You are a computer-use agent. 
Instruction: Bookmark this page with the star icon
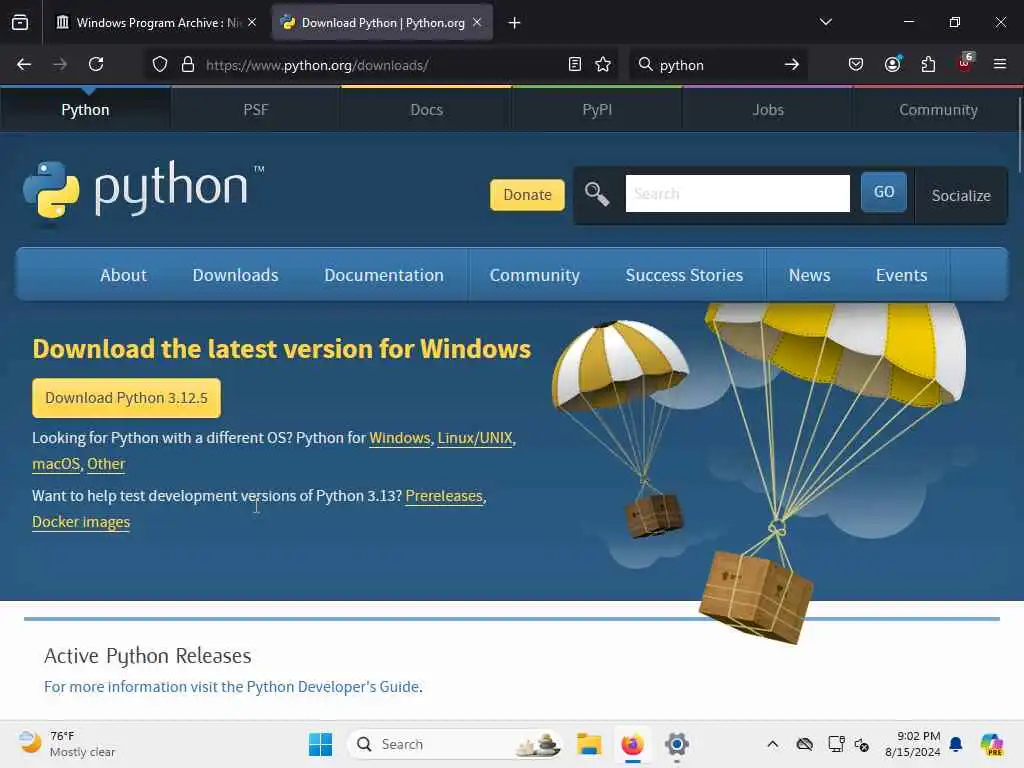pos(603,65)
